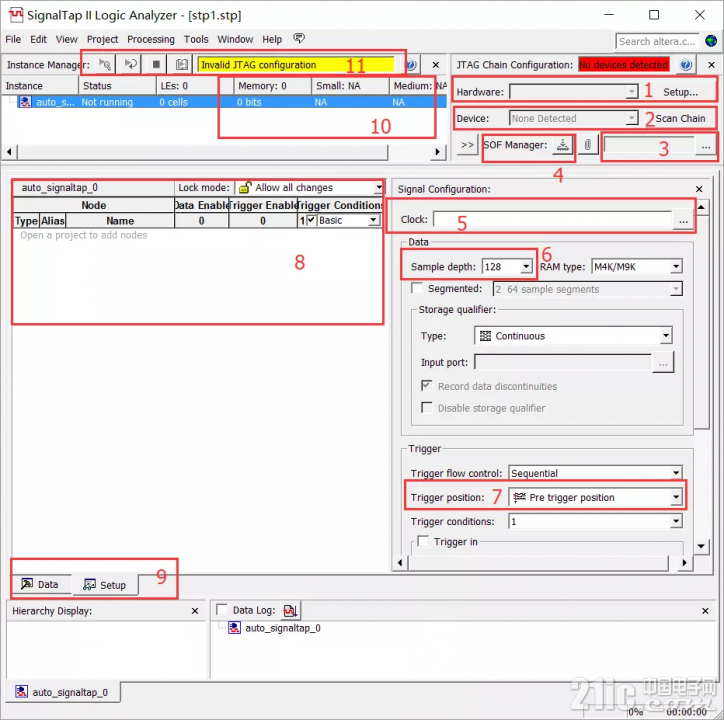The width and height of the screenshot is (724, 720).
Task: Click the feedback speech bubble icon
Action: coord(299,38)
